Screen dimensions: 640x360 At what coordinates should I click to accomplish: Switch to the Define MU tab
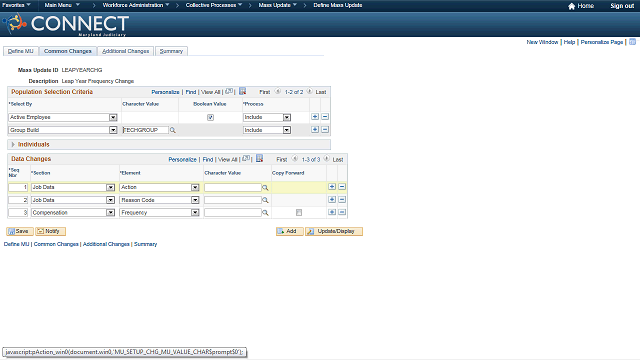tap(21, 51)
